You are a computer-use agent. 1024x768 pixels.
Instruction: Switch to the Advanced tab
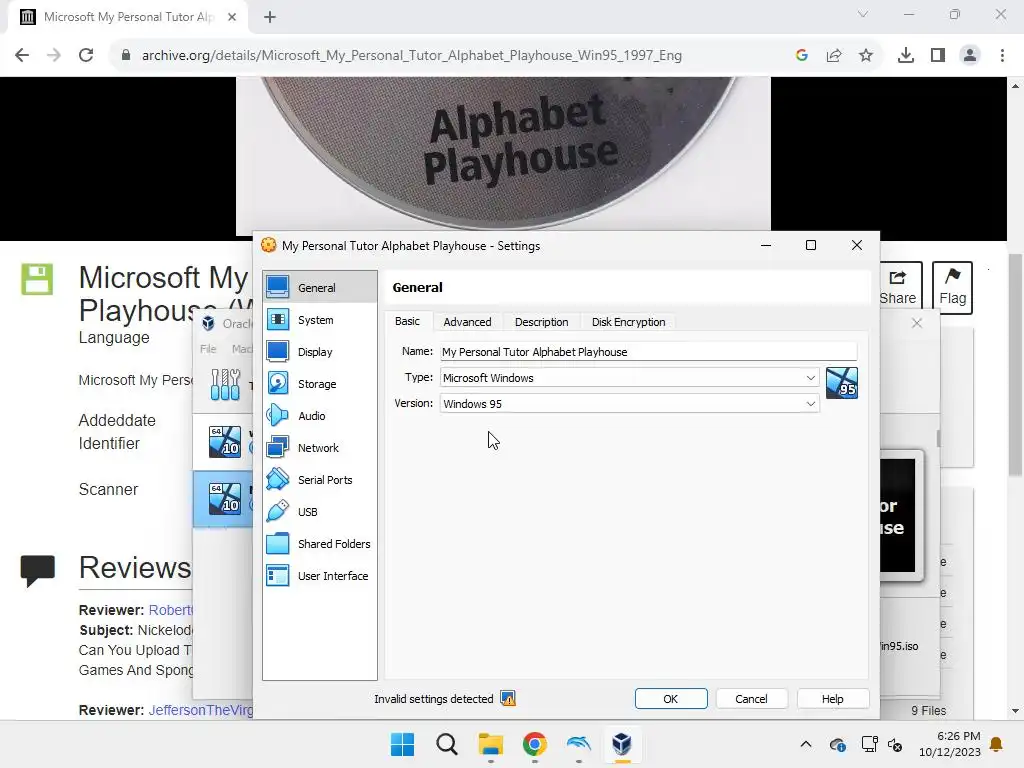pos(467,322)
